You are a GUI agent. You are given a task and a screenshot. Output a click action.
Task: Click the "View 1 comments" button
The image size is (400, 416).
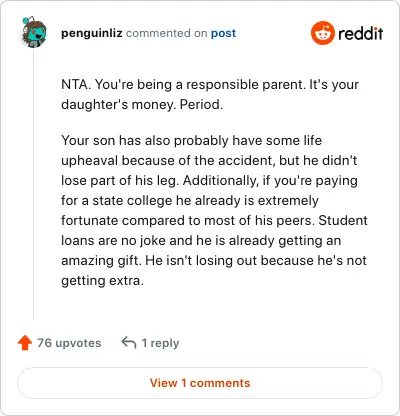[x=200, y=383]
